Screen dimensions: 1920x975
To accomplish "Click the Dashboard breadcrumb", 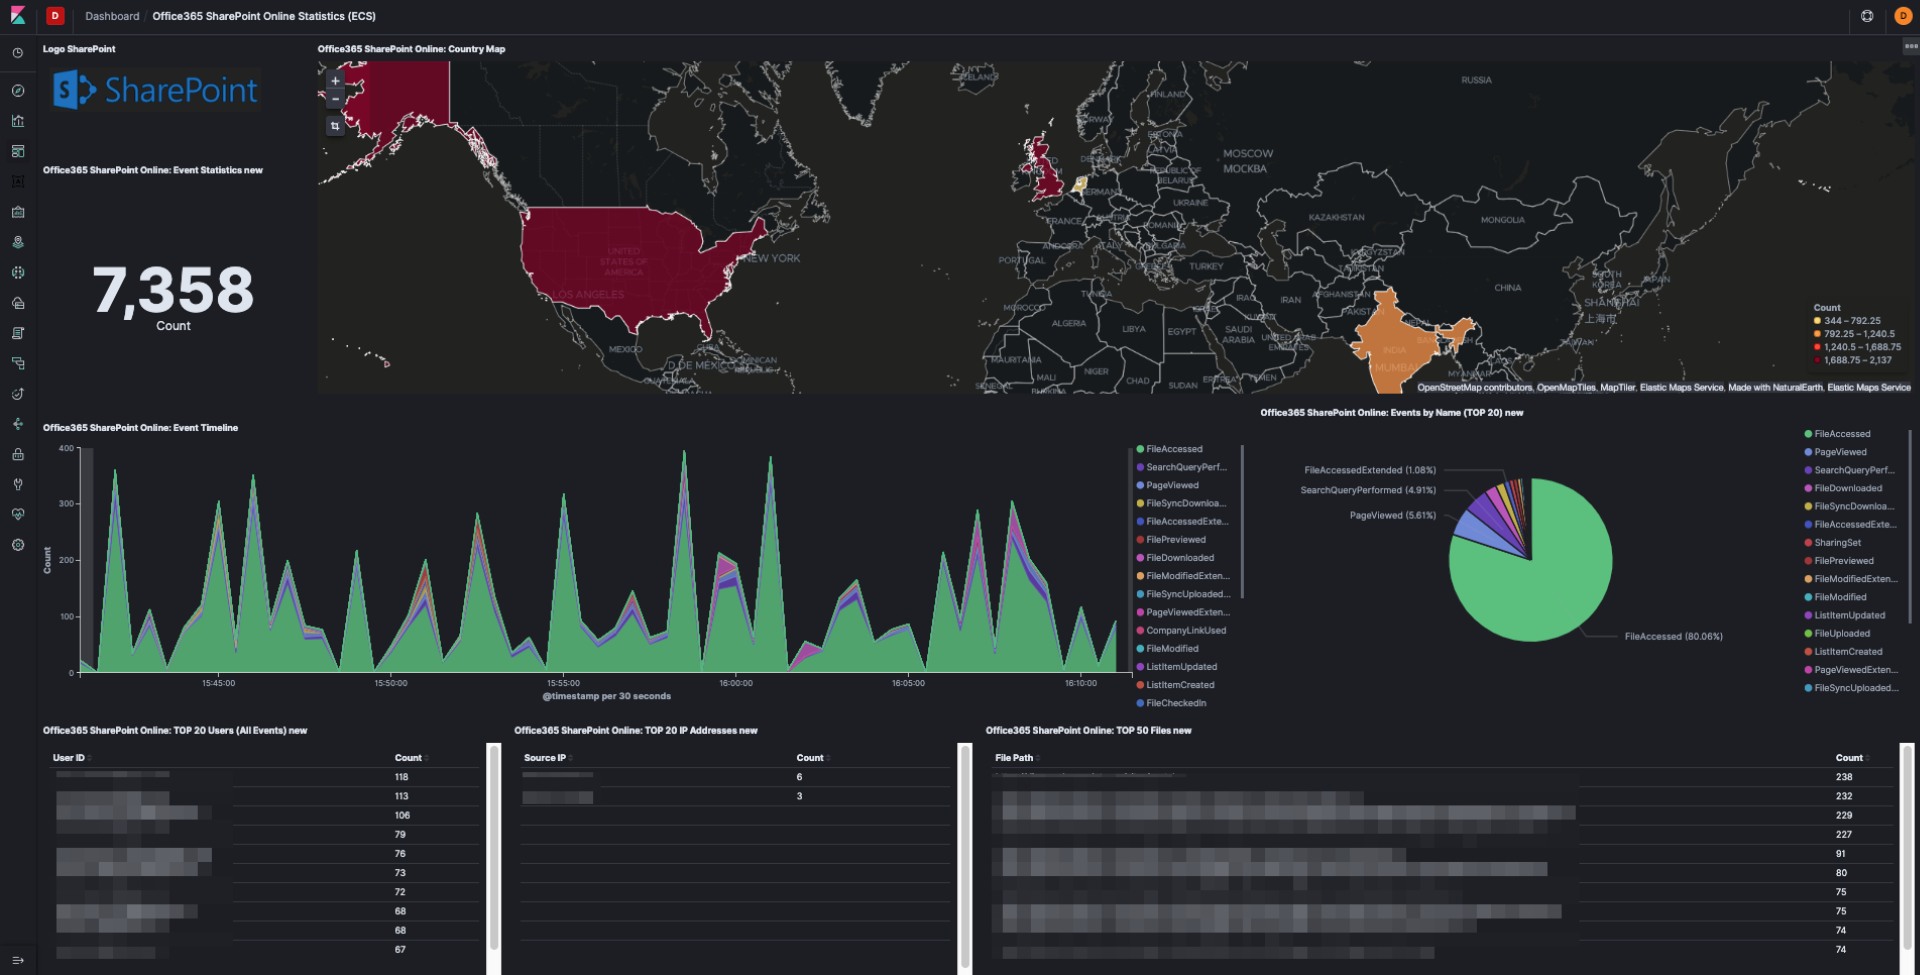I will [x=112, y=16].
